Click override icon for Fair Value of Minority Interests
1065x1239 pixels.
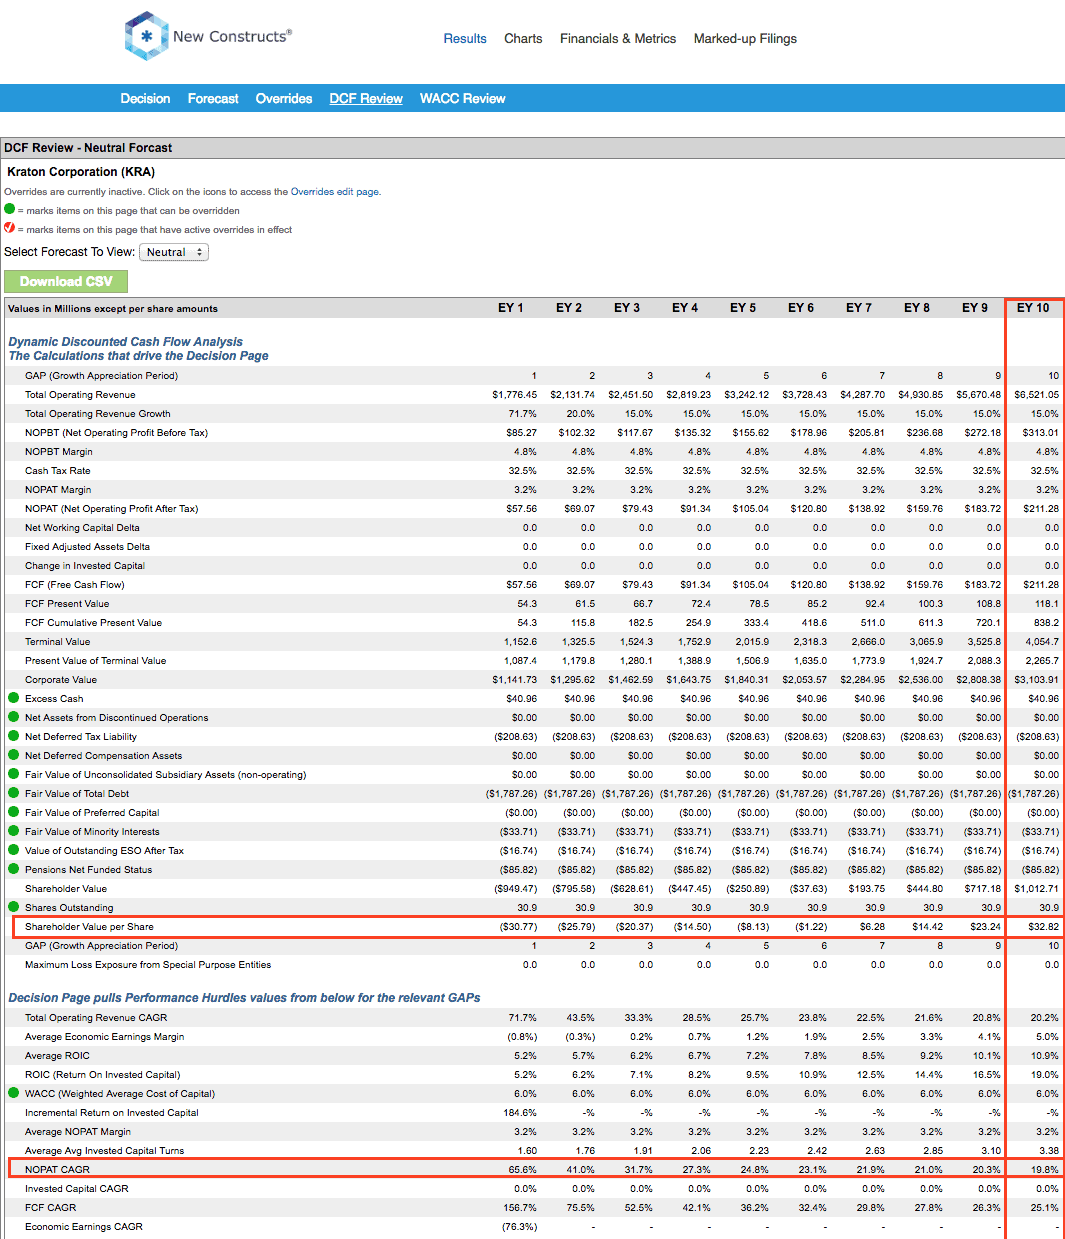[14, 831]
